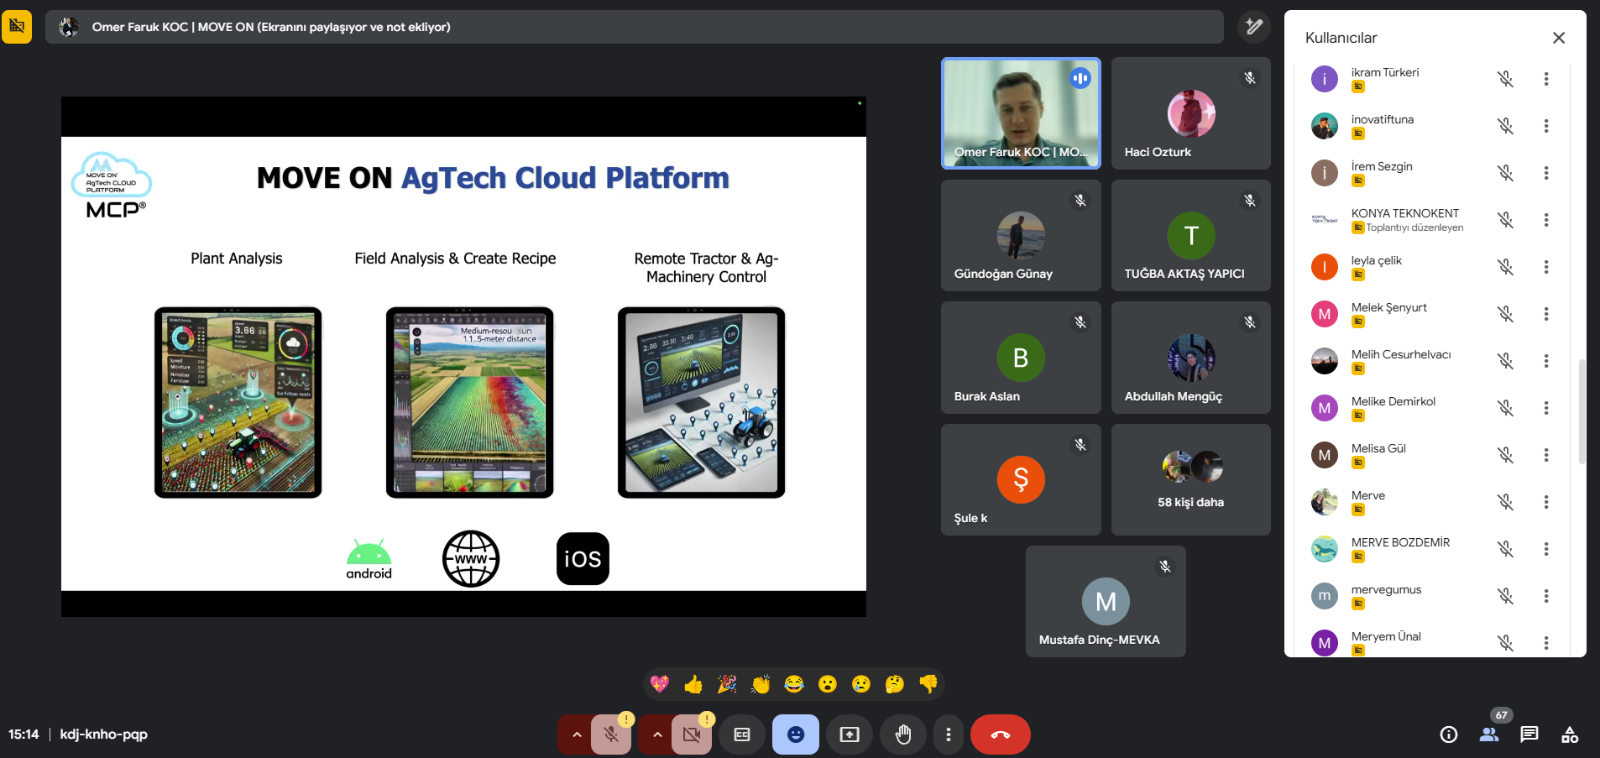
Task: Close the Kullanıcılar panel
Action: pos(1559,38)
